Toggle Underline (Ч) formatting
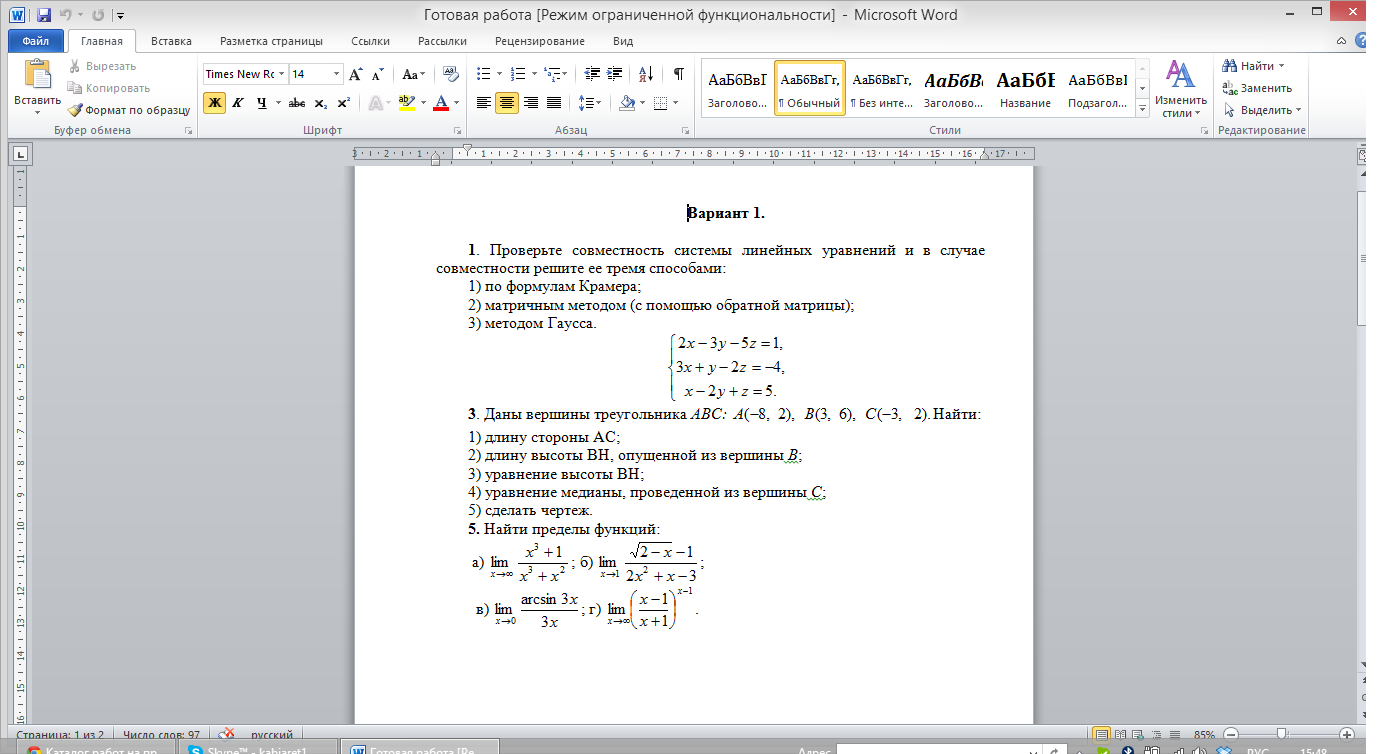The height and width of the screenshot is (754, 1382). pyautogui.click(x=261, y=102)
